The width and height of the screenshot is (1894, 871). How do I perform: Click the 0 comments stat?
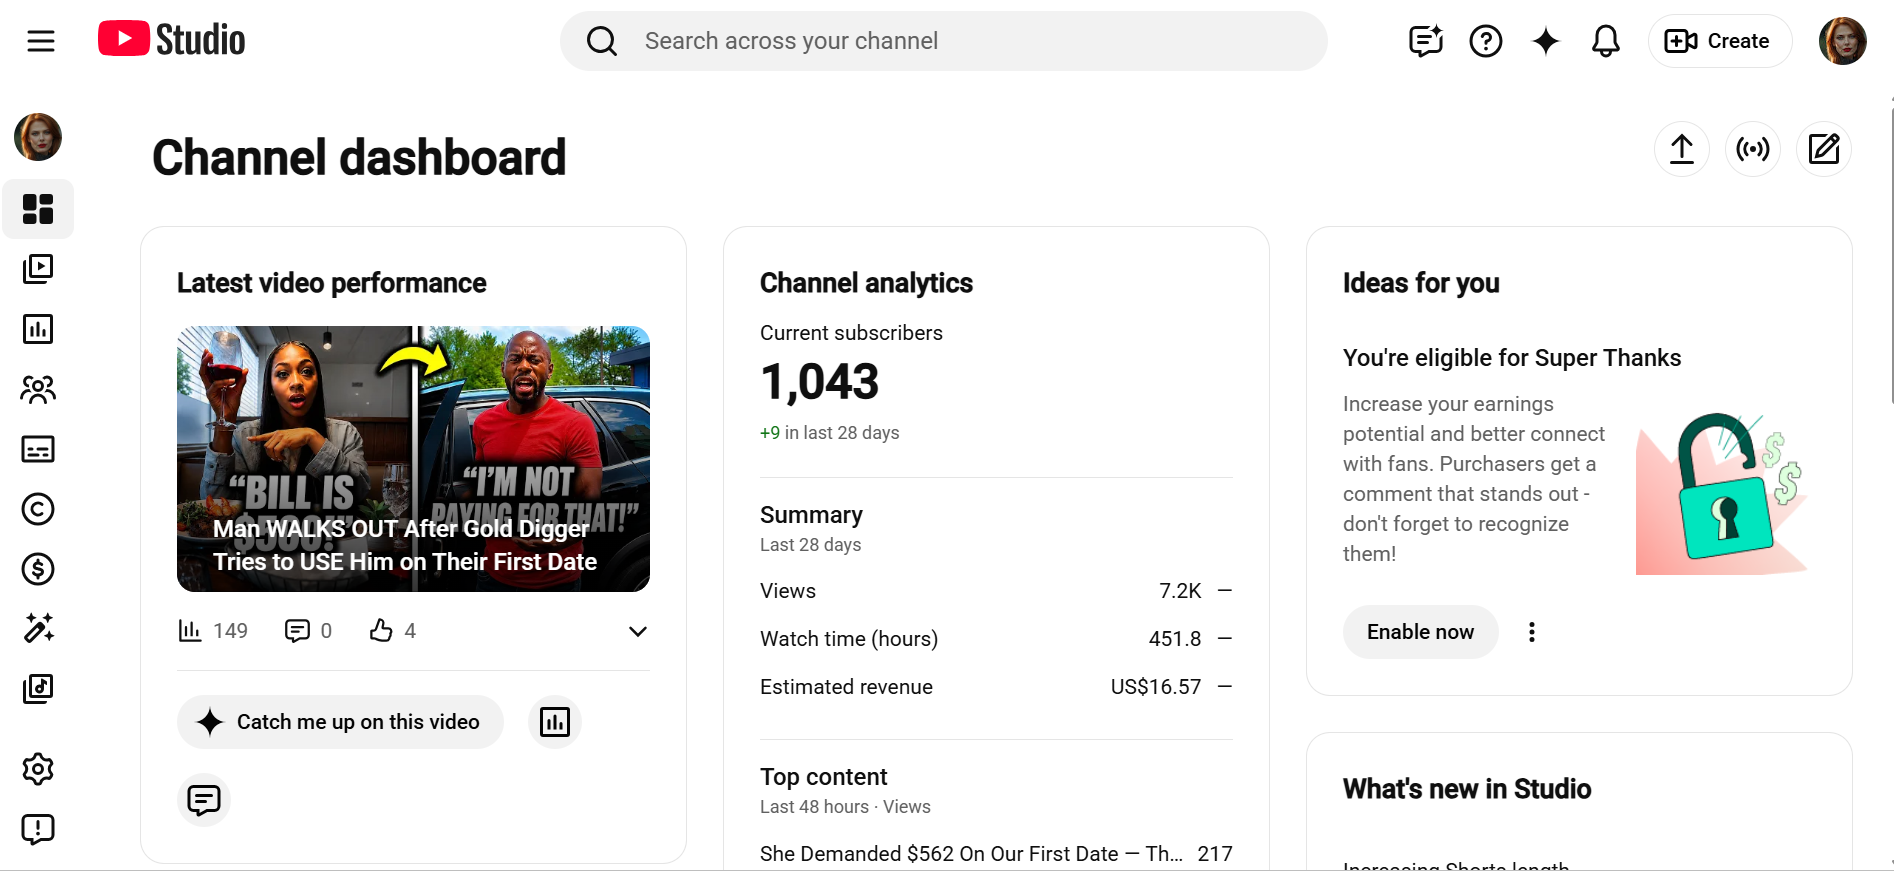tap(308, 631)
